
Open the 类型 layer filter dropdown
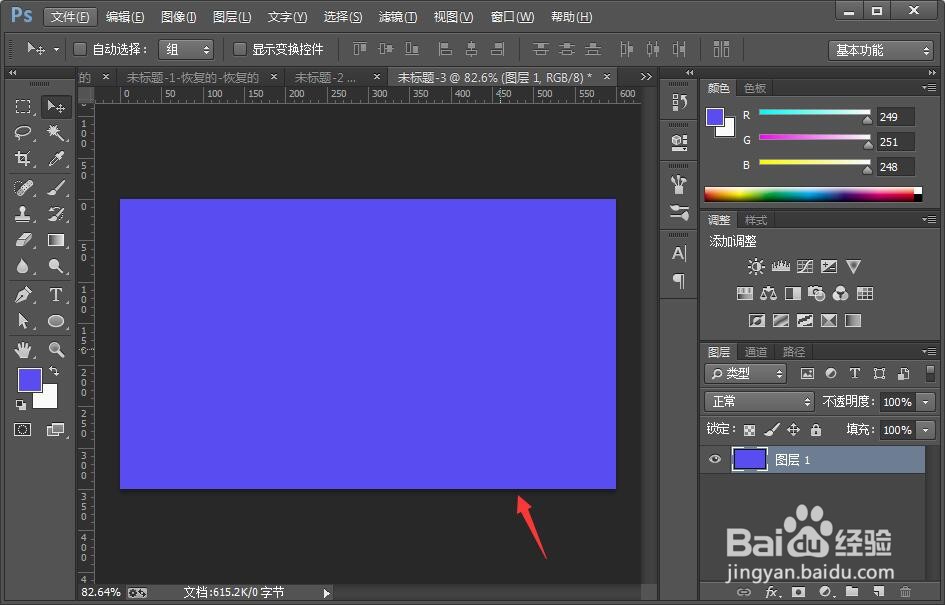point(746,374)
